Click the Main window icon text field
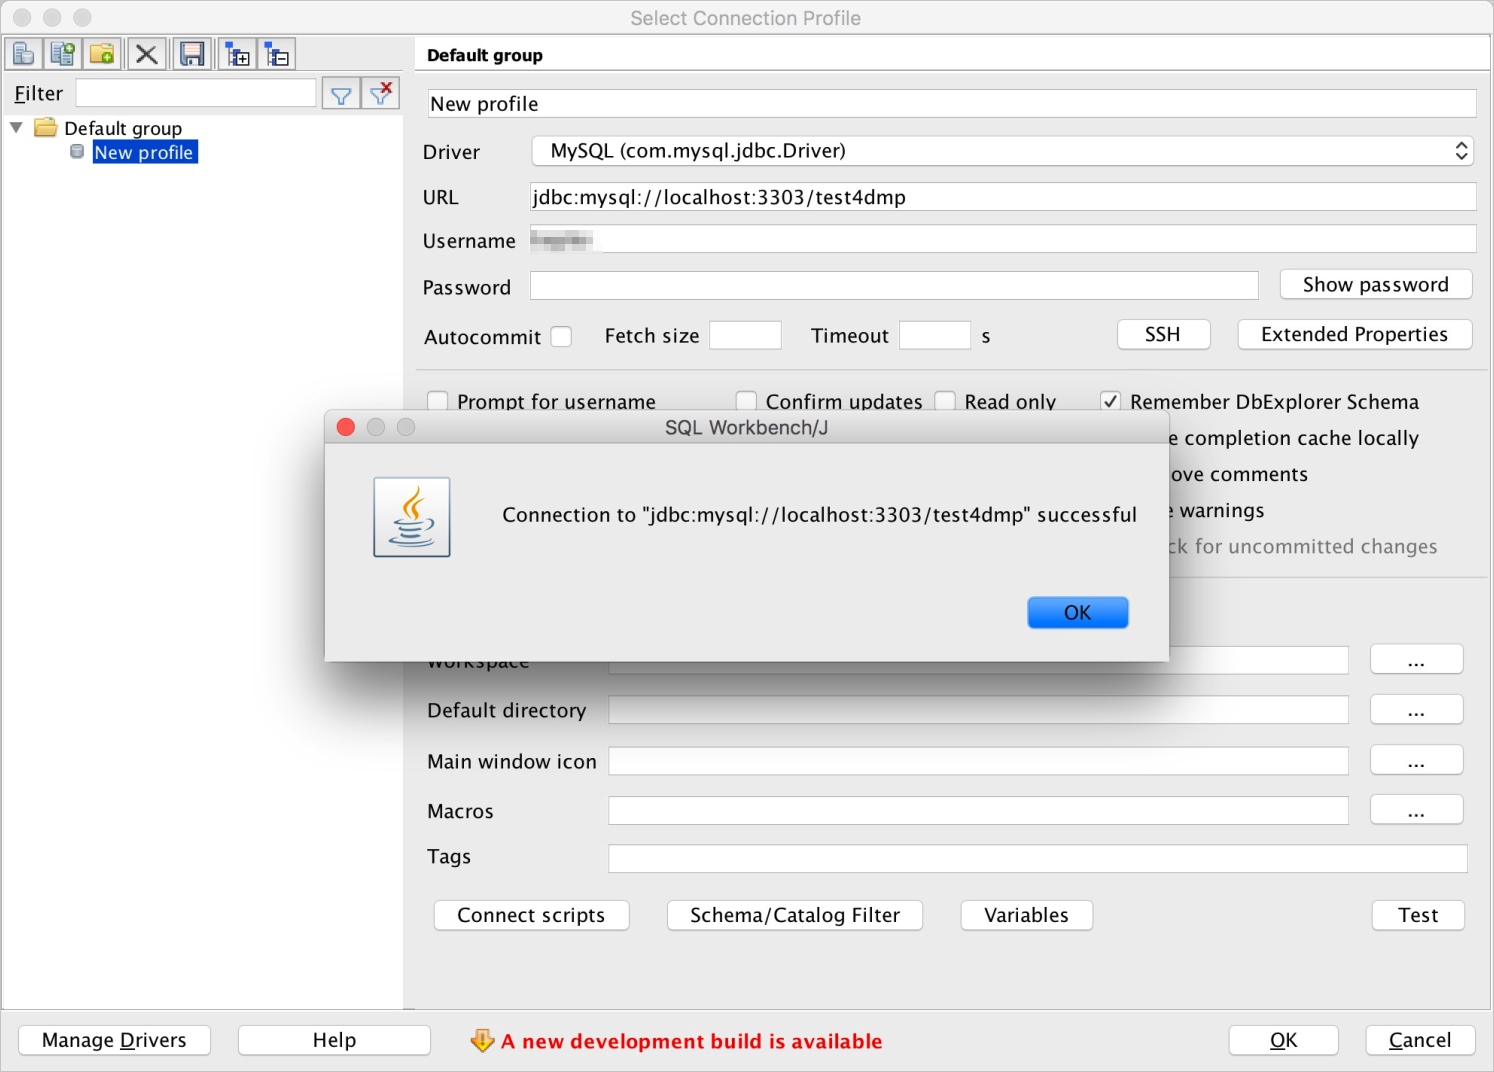1494x1072 pixels. click(978, 760)
